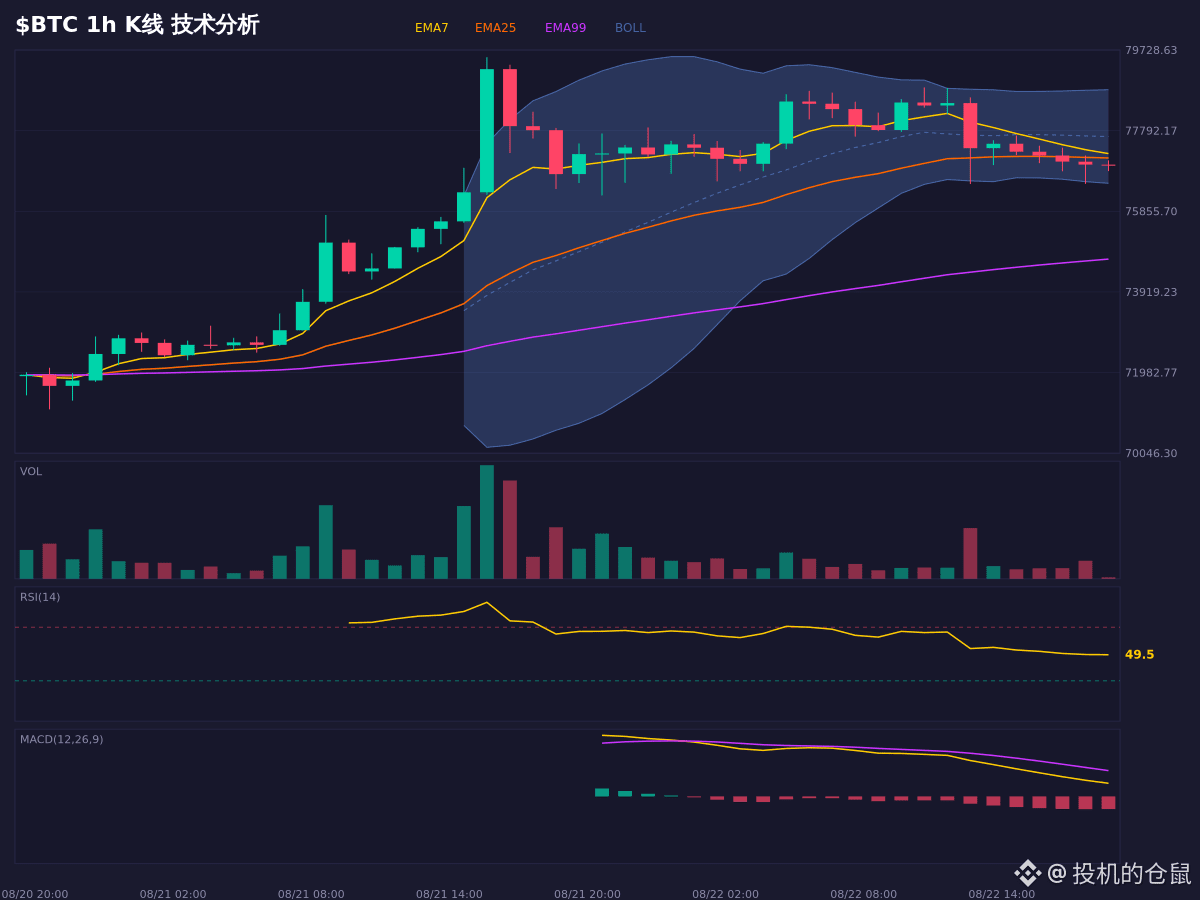Click time axis label 08/20 20:00
The image size is (1200, 900).
pyautogui.click(x=35, y=894)
